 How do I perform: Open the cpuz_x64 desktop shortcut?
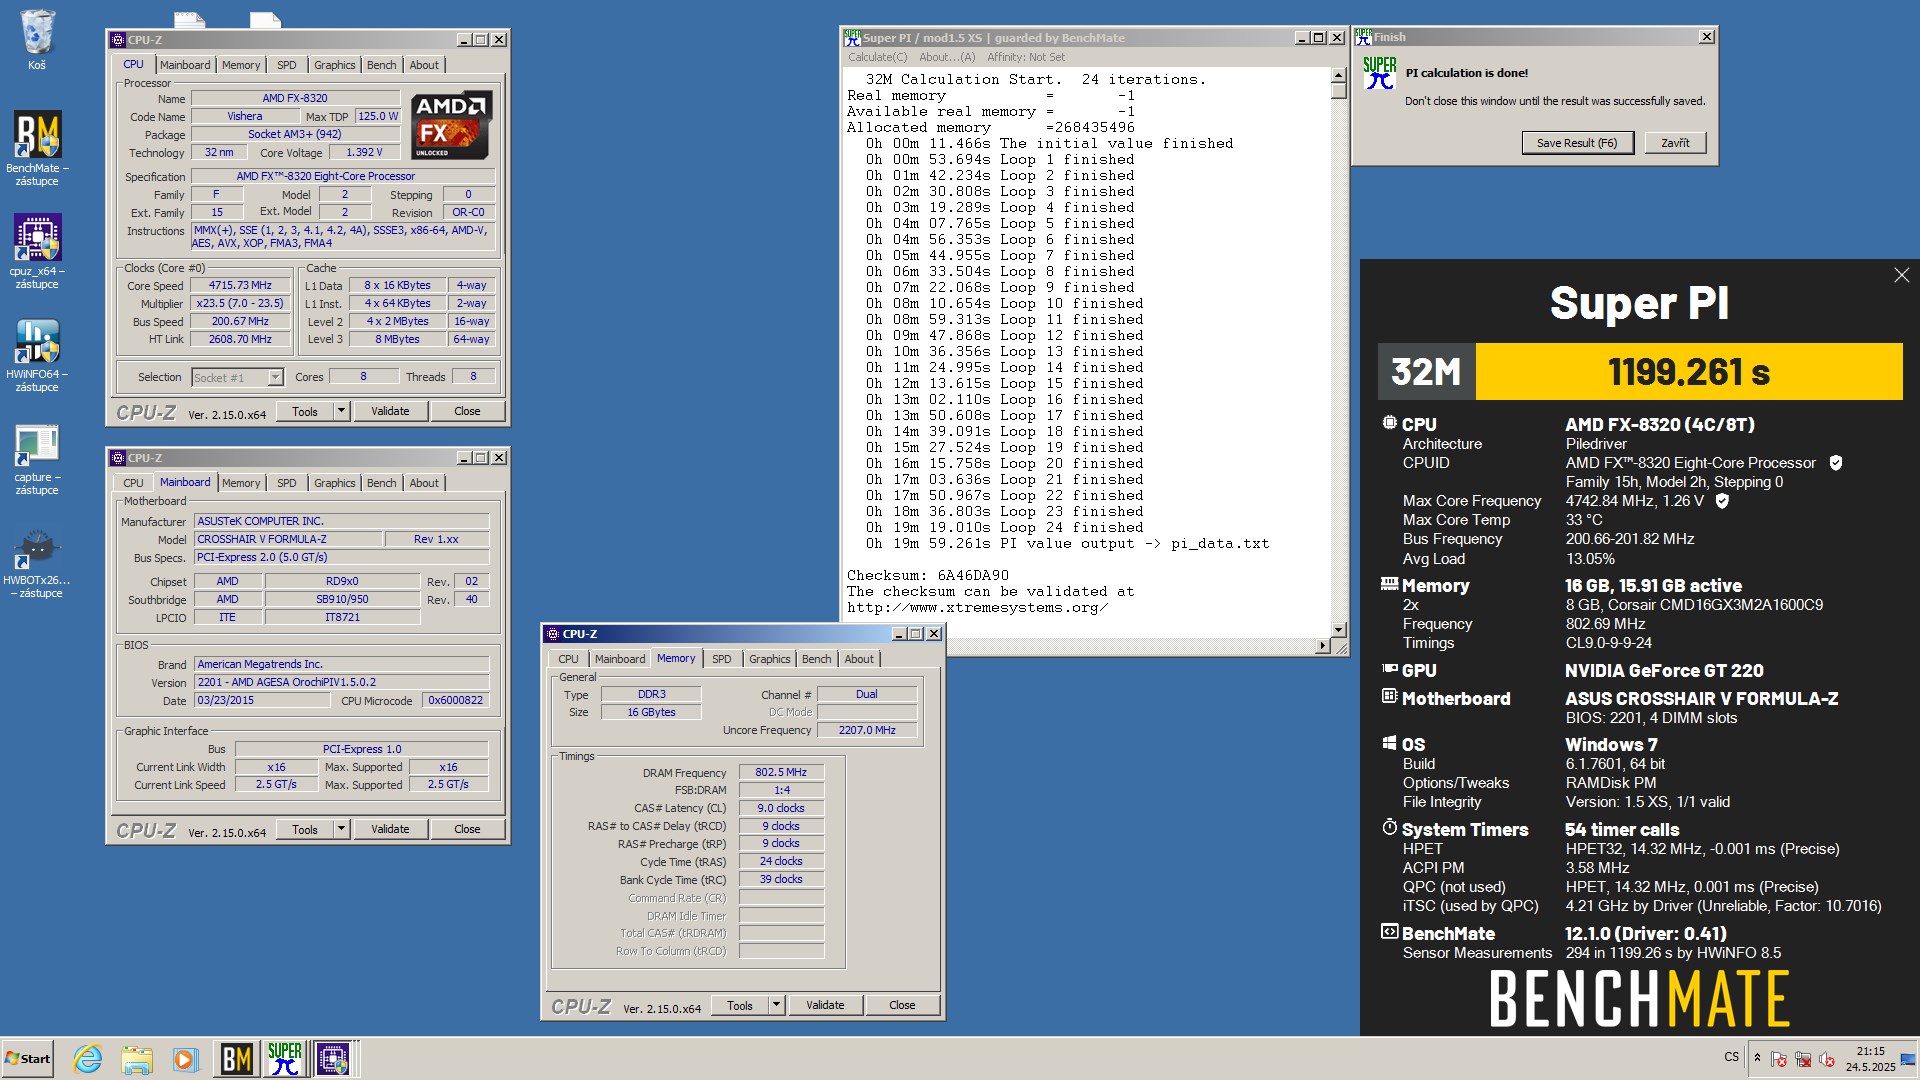(x=37, y=251)
